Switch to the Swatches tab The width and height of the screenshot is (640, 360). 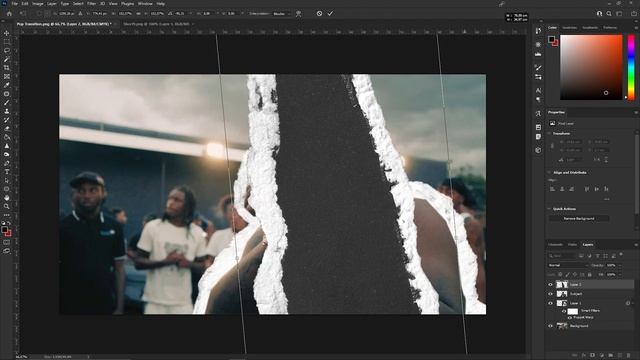[569, 28]
